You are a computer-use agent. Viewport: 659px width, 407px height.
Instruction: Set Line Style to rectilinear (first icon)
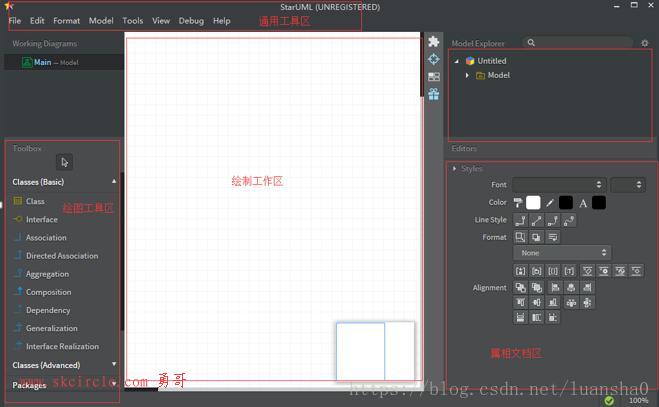coord(520,220)
